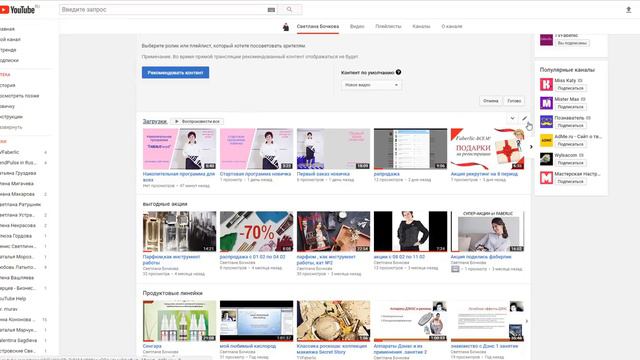Open знакомство с Дэнс 1 занятие link

(484, 346)
